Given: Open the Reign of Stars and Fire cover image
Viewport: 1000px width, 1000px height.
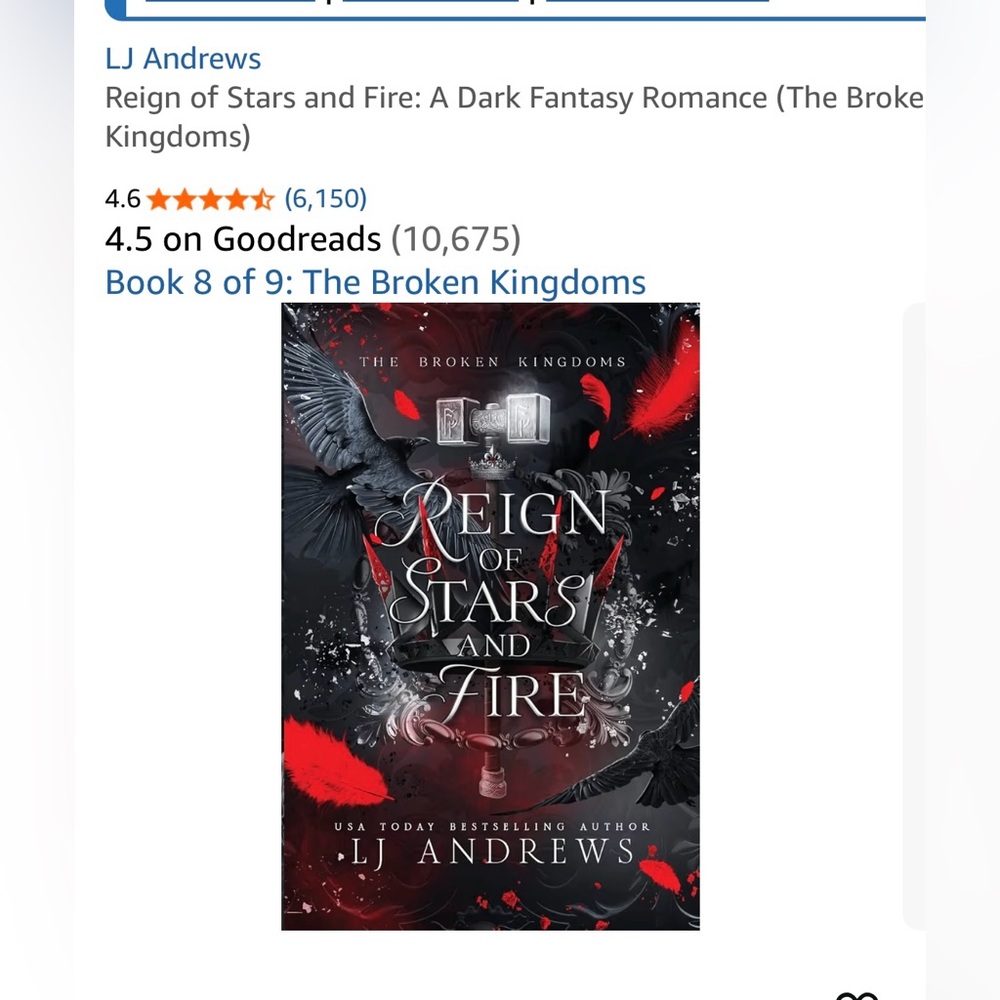Looking at the screenshot, I should point(490,616).
